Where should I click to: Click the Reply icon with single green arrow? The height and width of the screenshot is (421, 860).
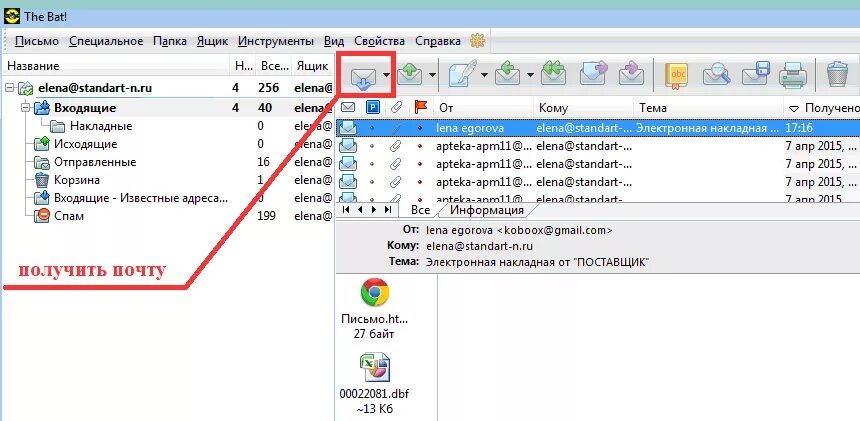pyautogui.click(x=508, y=73)
